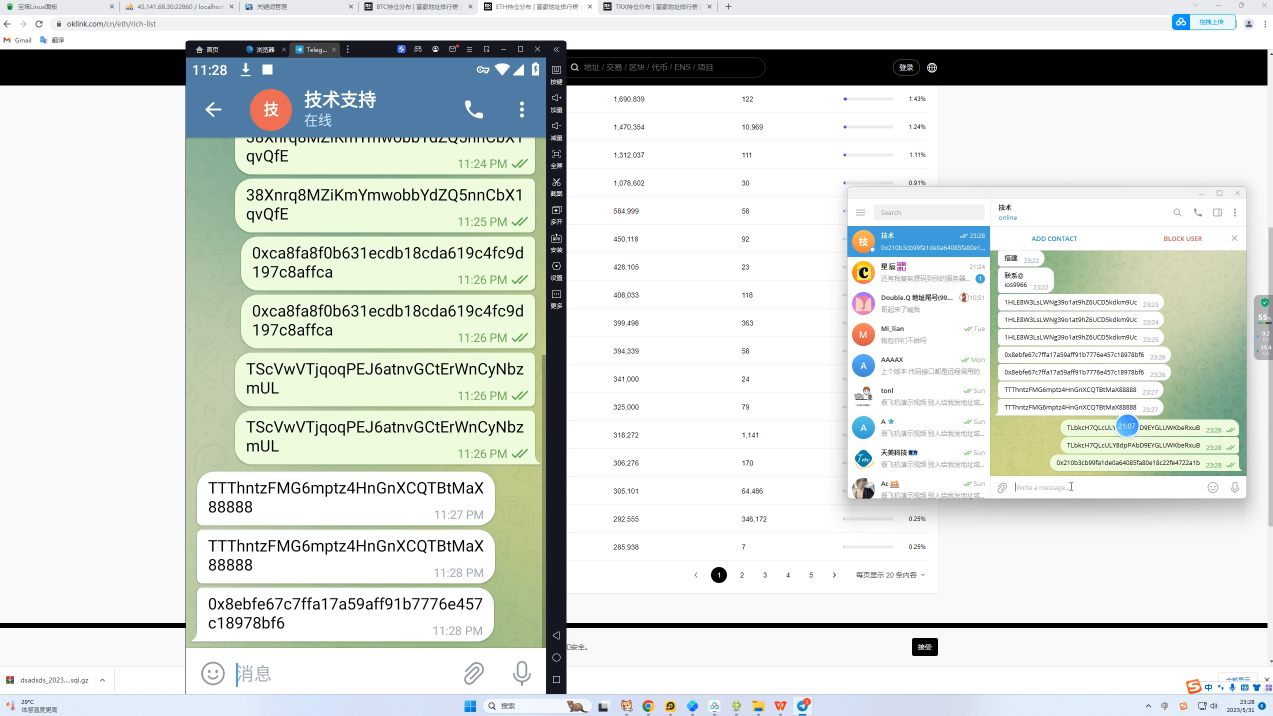1273x716 pixels.
Task: Open Windows Start menu on taskbar
Action: (x=469, y=706)
